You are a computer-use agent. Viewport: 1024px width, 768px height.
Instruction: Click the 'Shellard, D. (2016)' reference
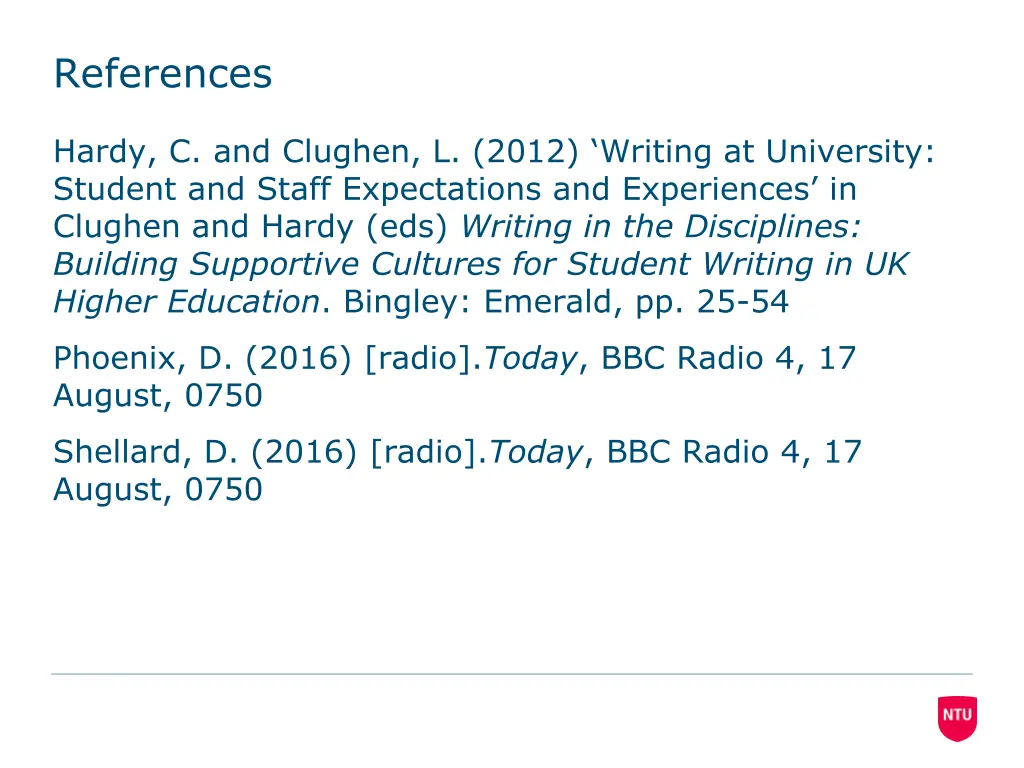coord(205,452)
